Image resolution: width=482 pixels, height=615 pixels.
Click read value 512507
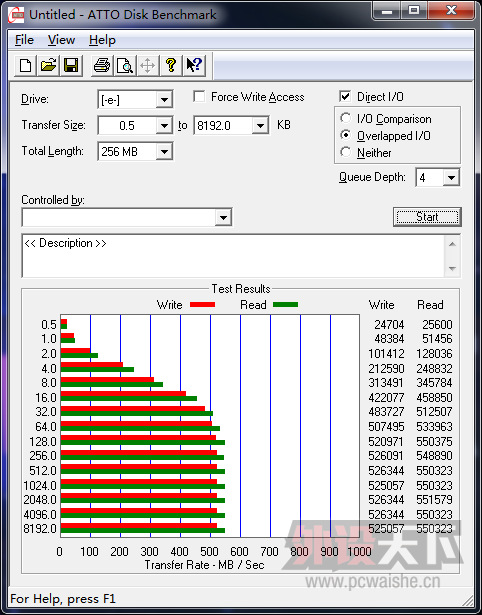pos(434,412)
